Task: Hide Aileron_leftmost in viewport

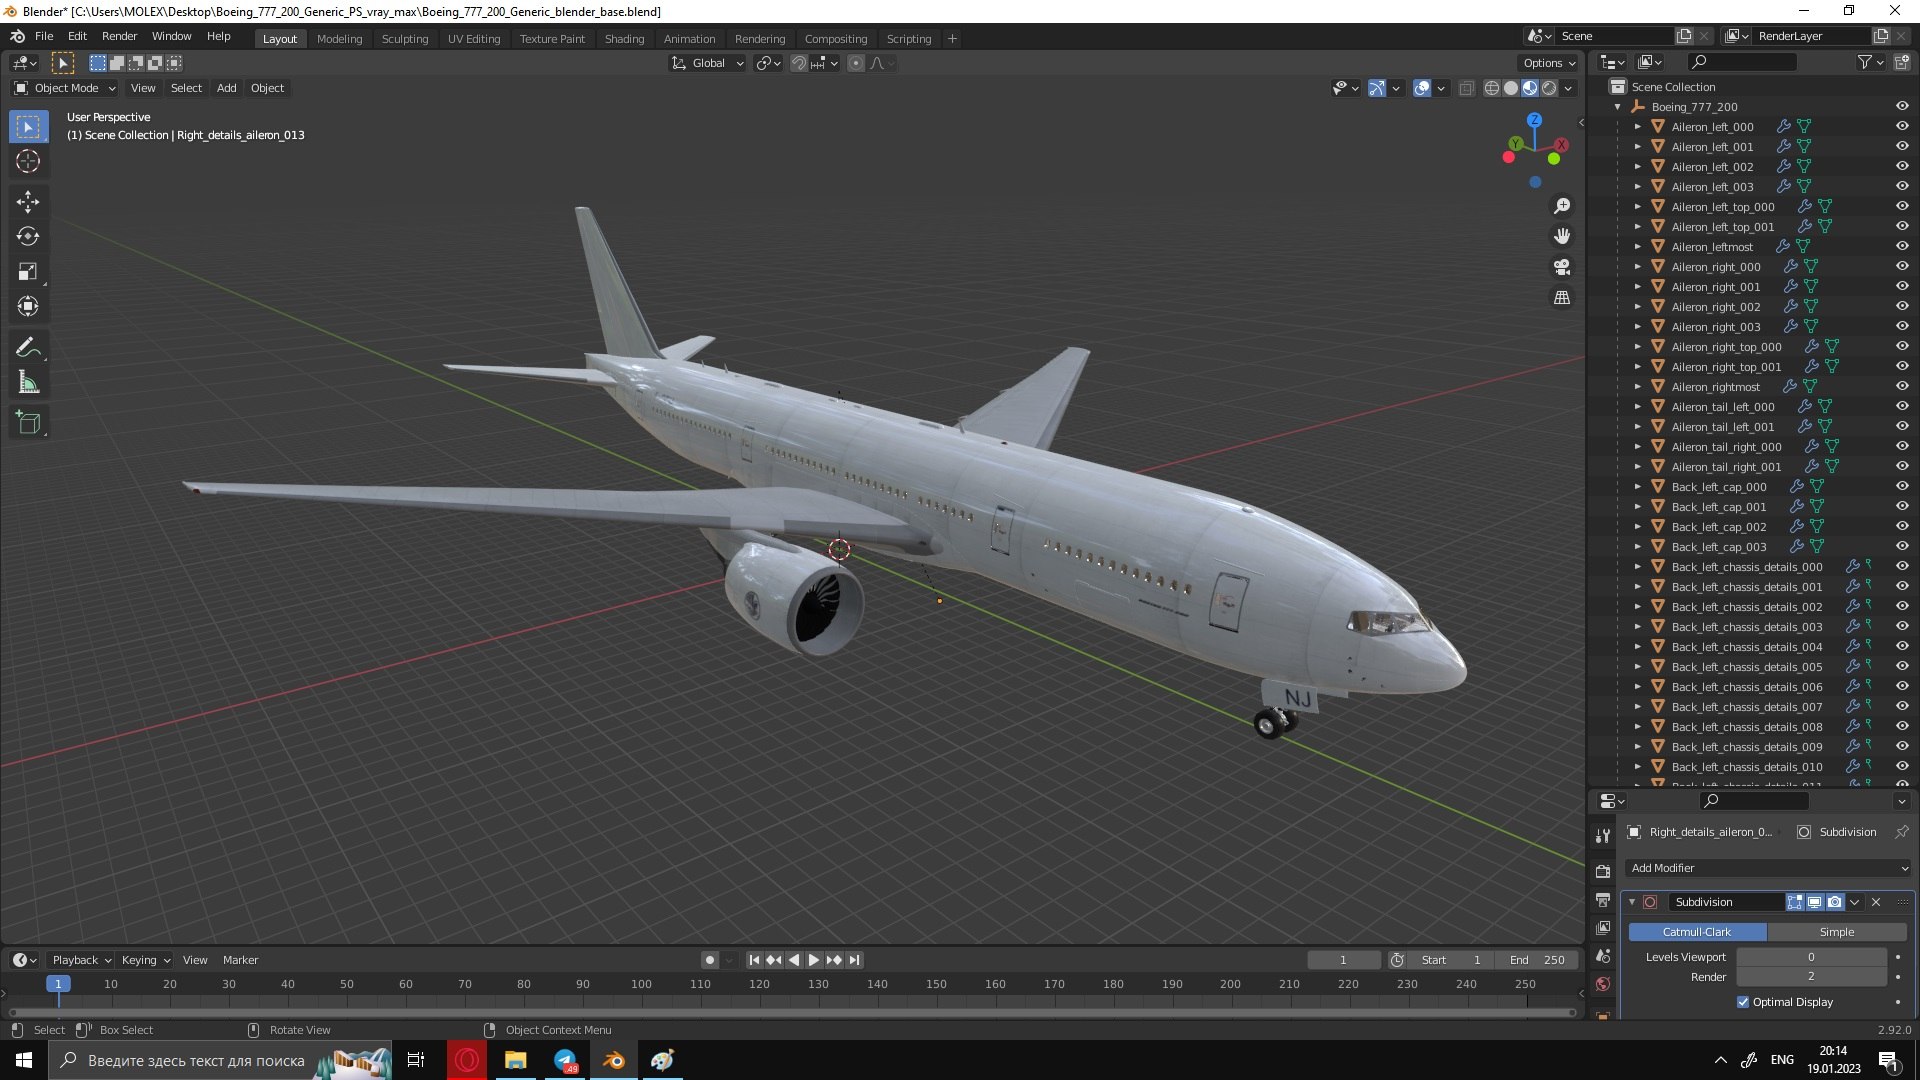Action: tap(1902, 246)
